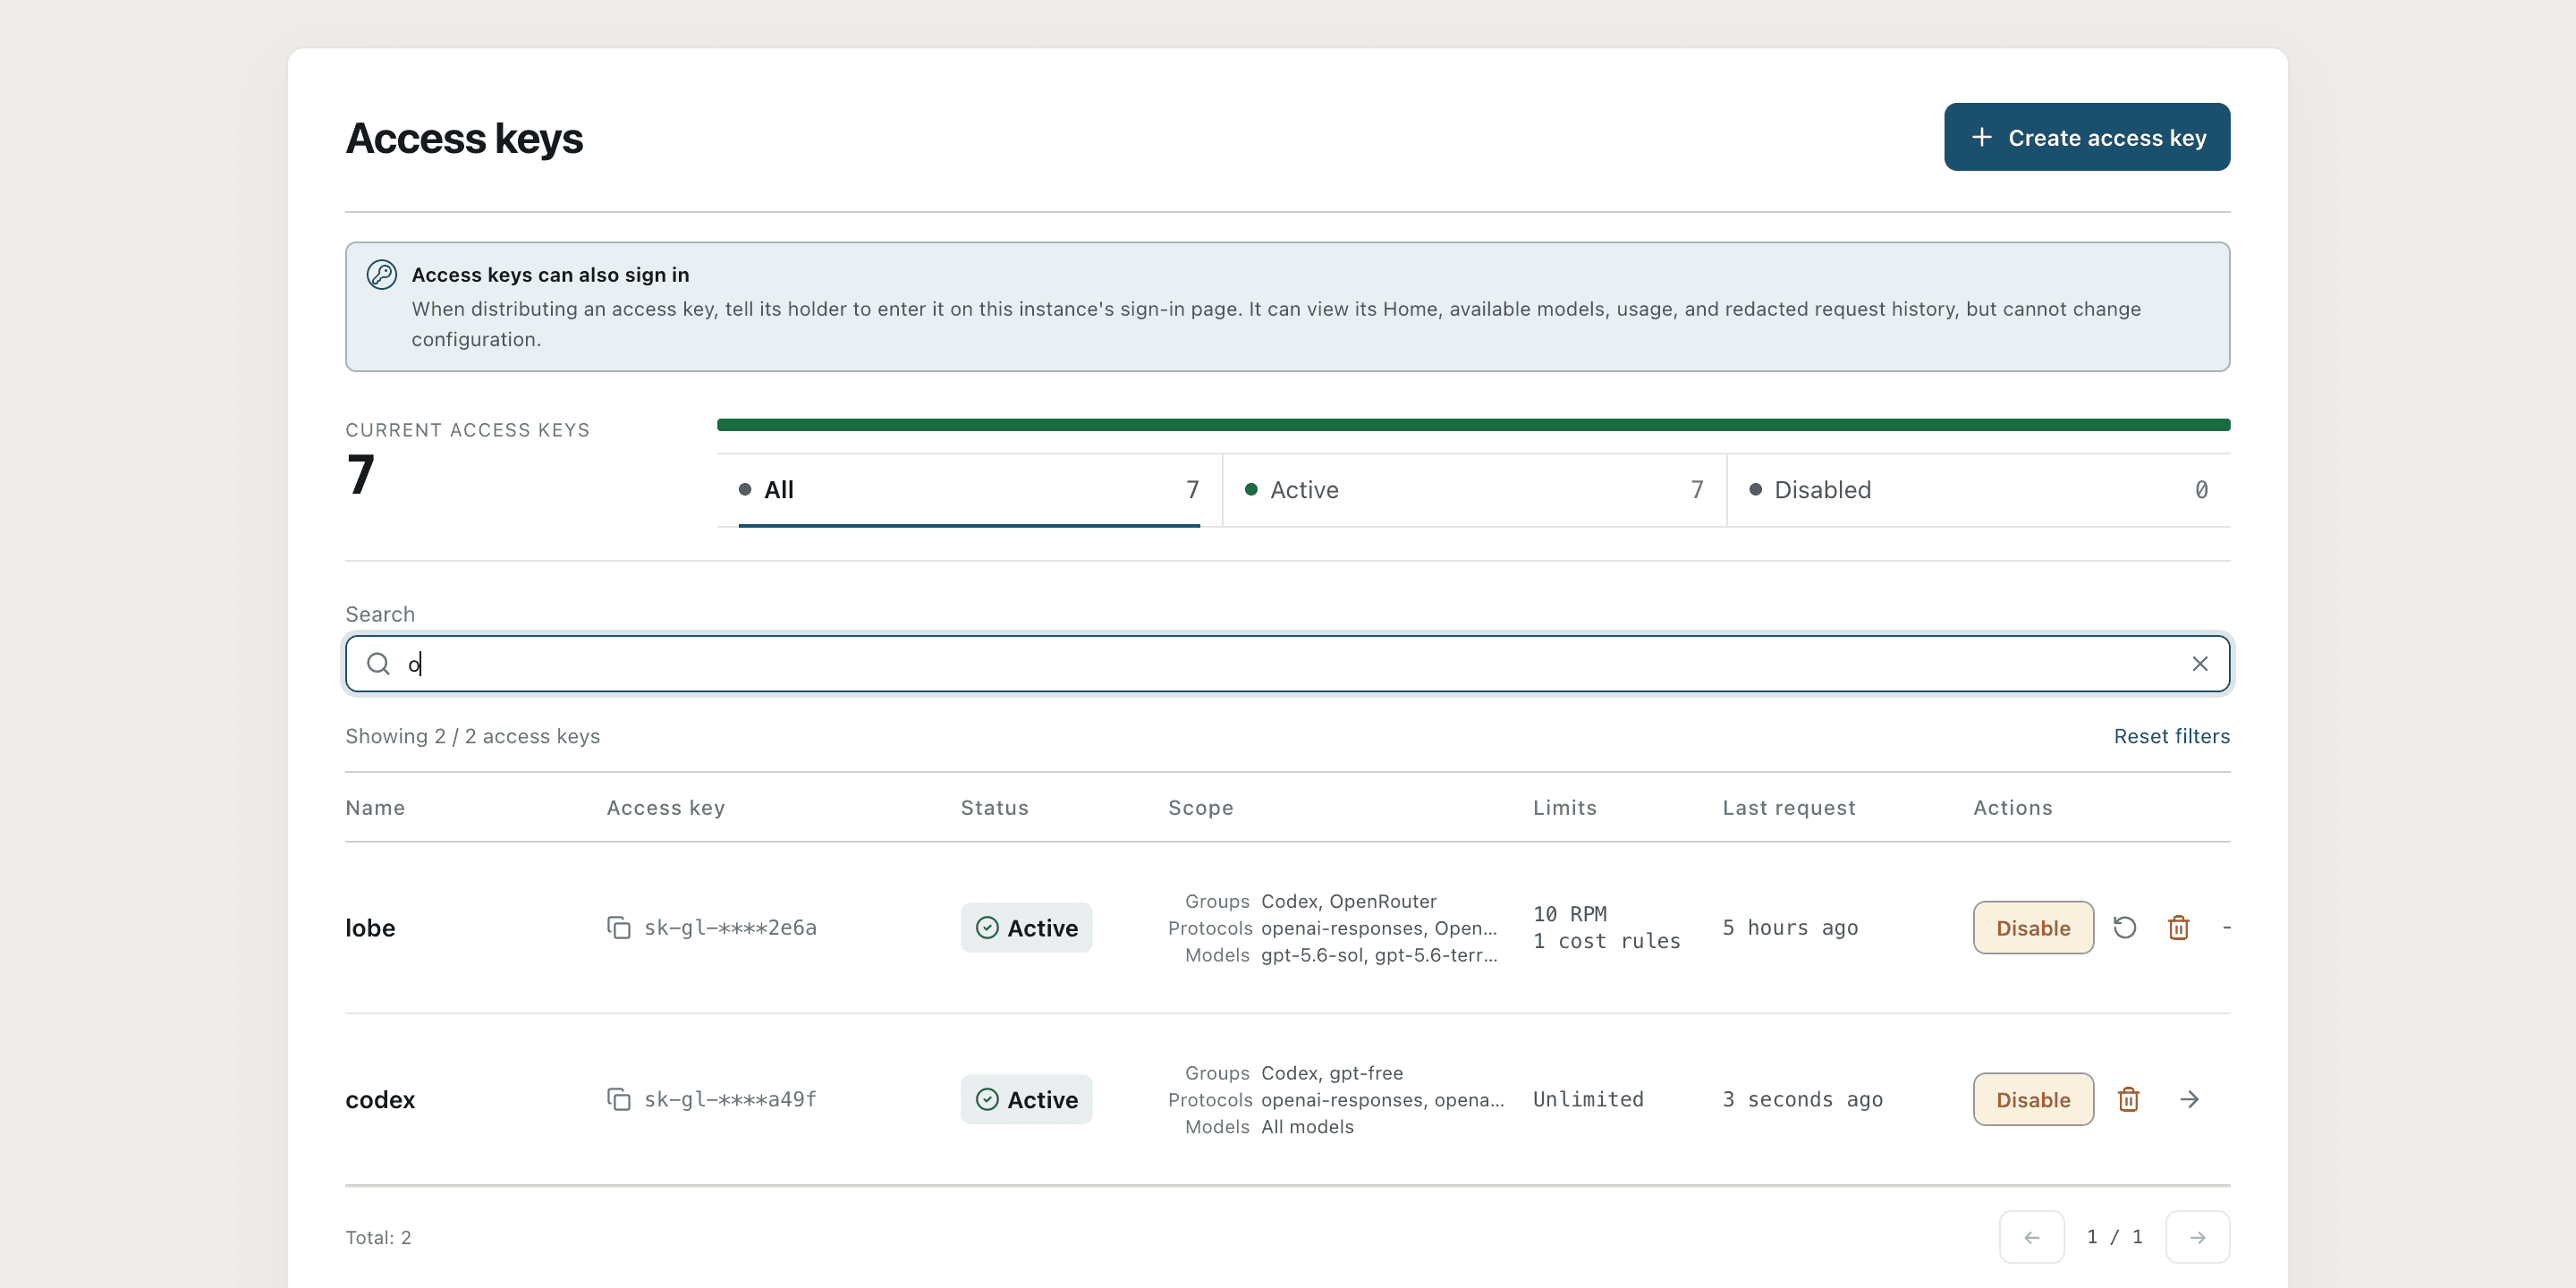Switch to the Active keys tab
The image size is (2576, 1288).
[x=1473, y=490]
